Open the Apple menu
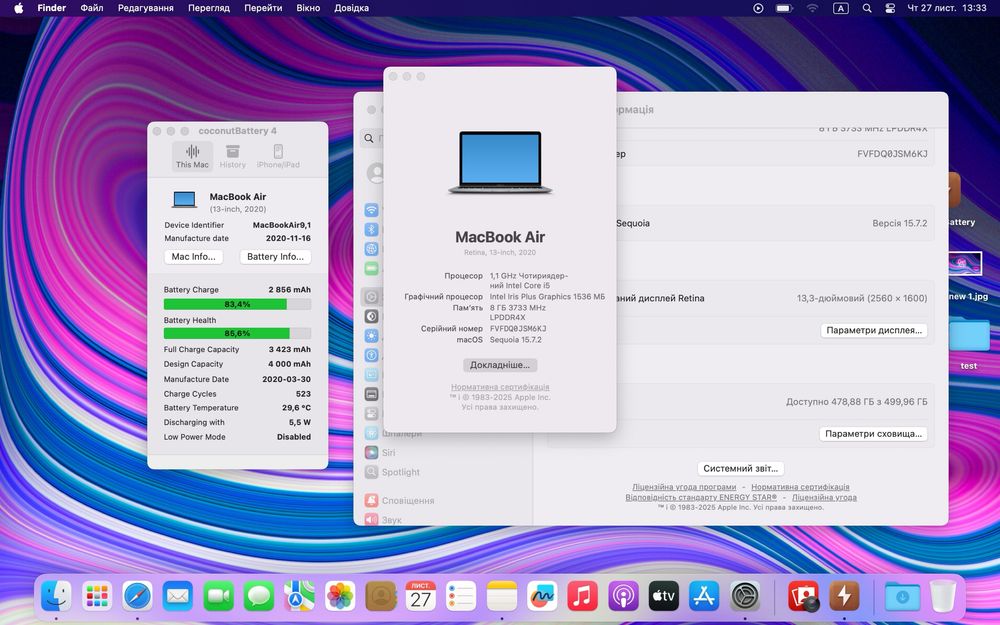The image size is (1000, 625). tap(18, 8)
